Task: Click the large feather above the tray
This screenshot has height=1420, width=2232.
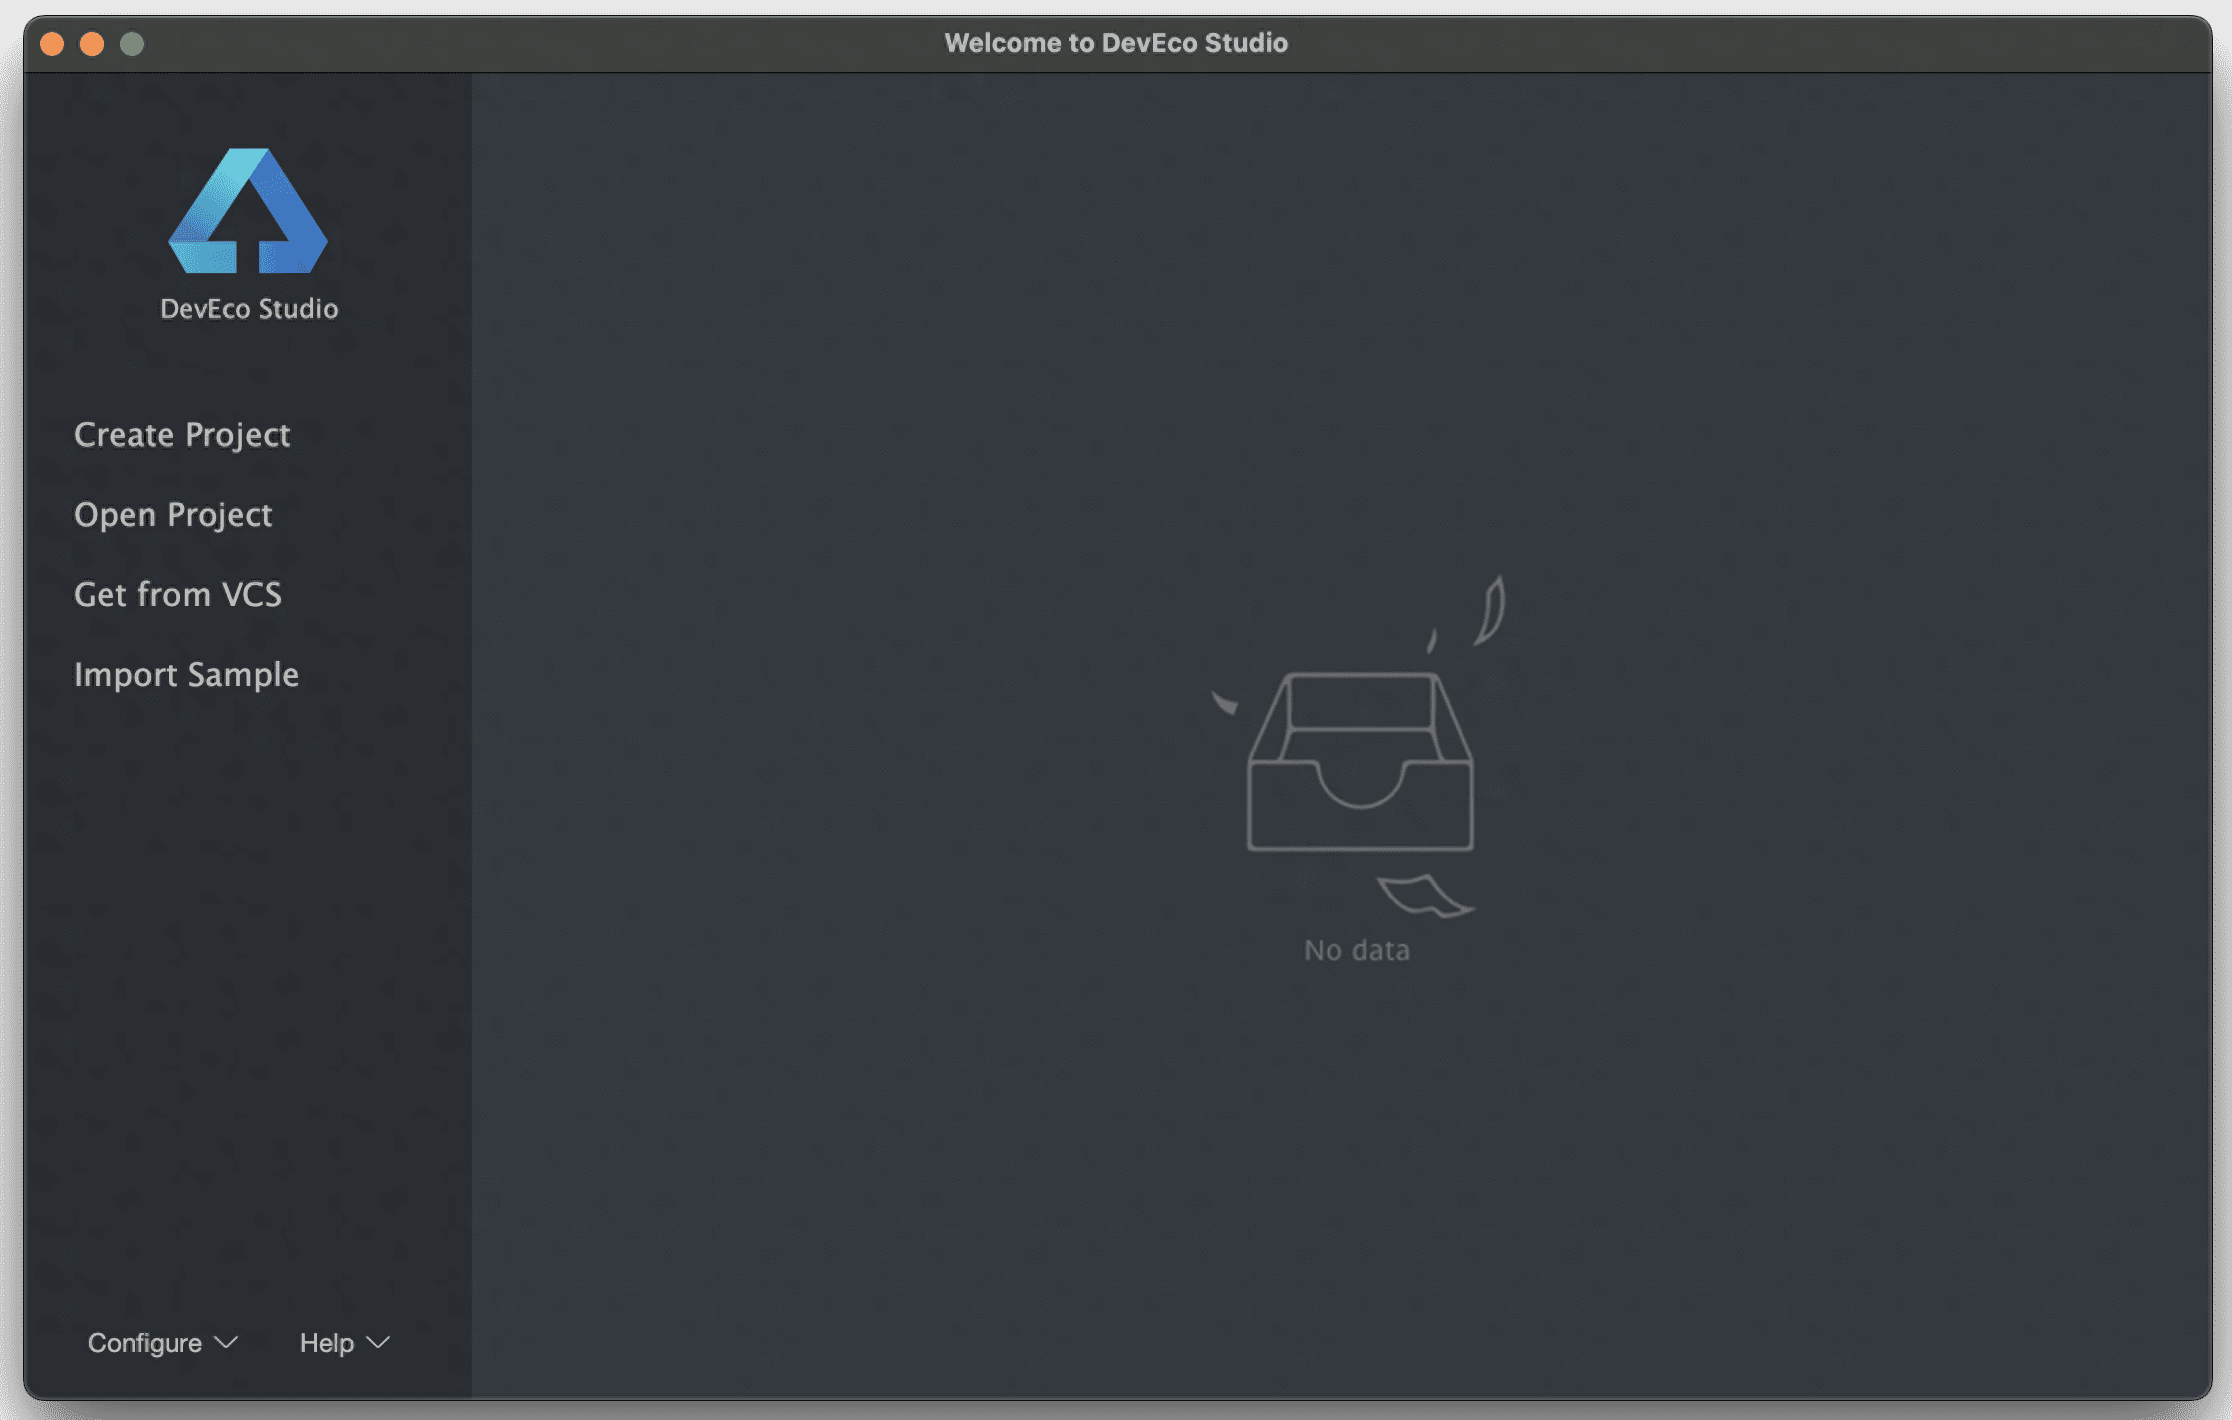Action: [1490, 610]
